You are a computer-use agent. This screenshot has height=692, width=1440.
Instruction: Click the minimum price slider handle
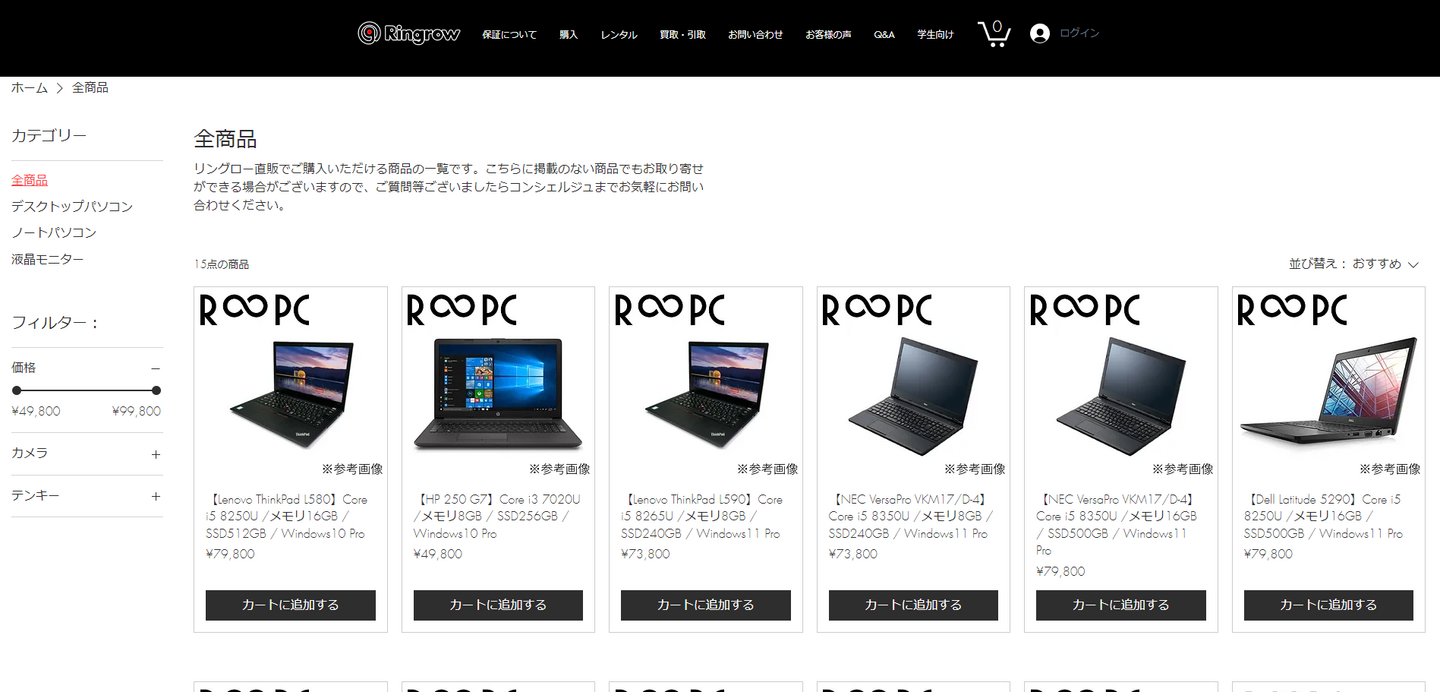click(16, 391)
